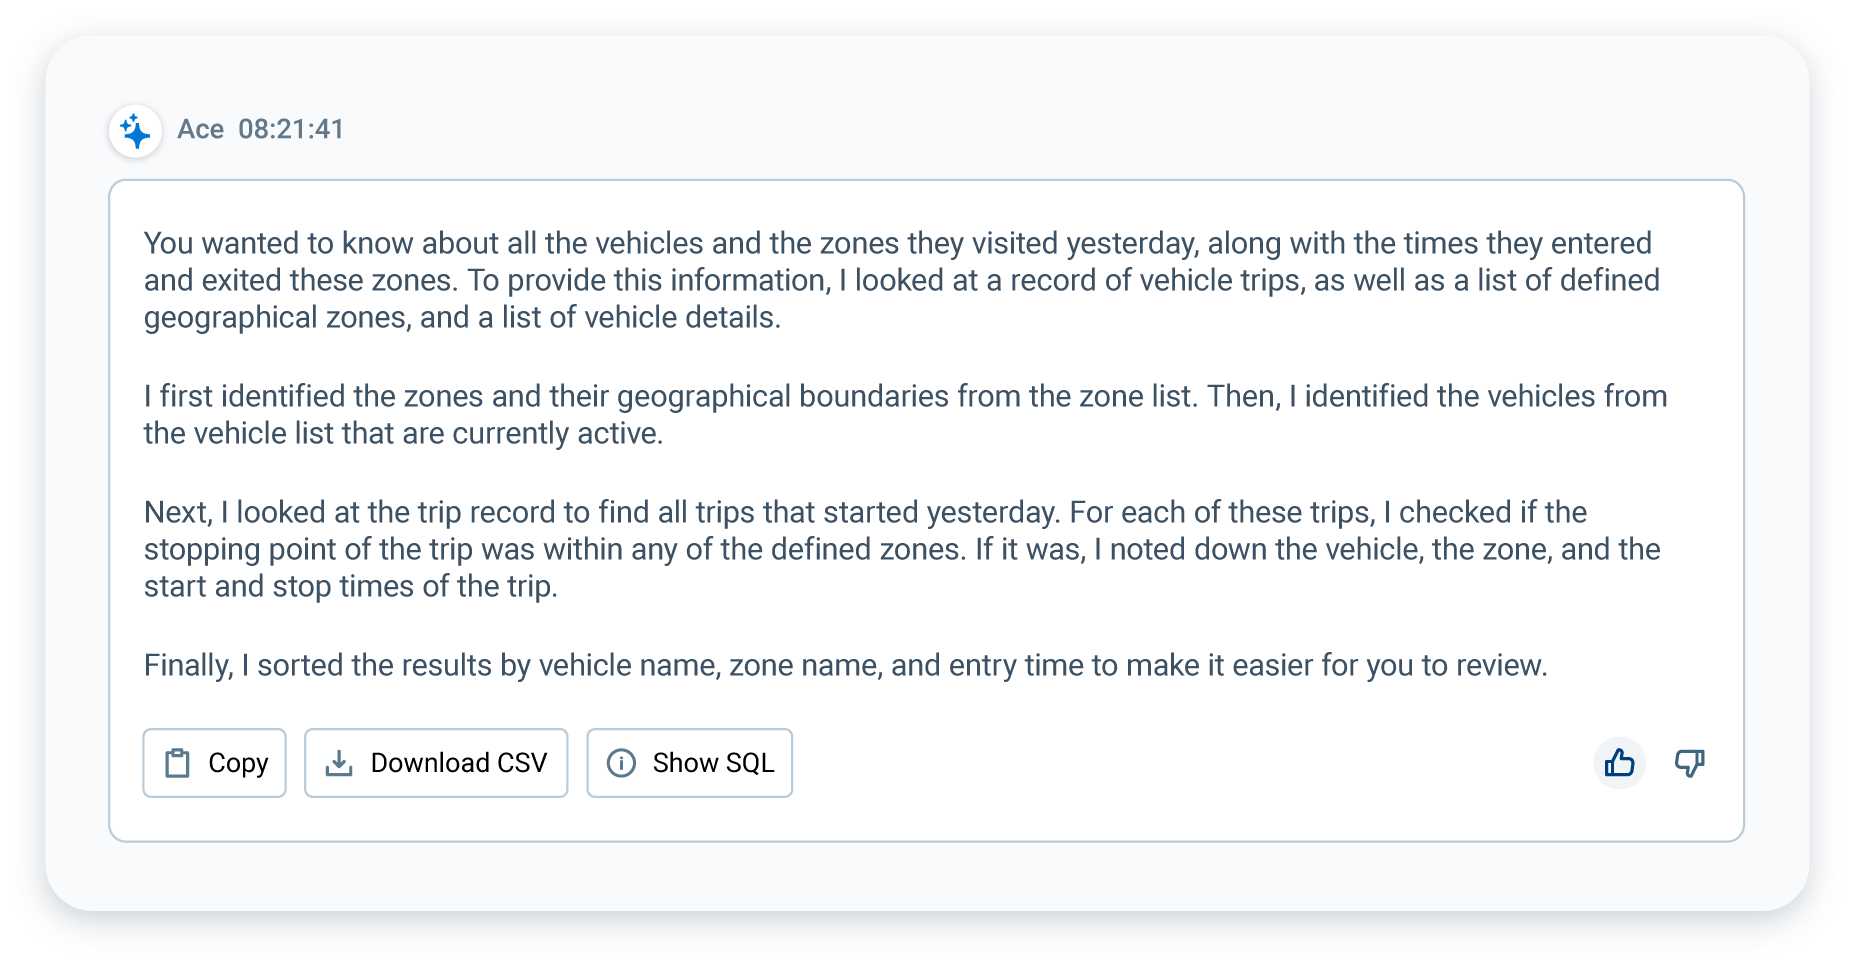Click the thumbs-up icon to rate the response
This screenshot has height=965, width=1854.
coord(1620,762)
